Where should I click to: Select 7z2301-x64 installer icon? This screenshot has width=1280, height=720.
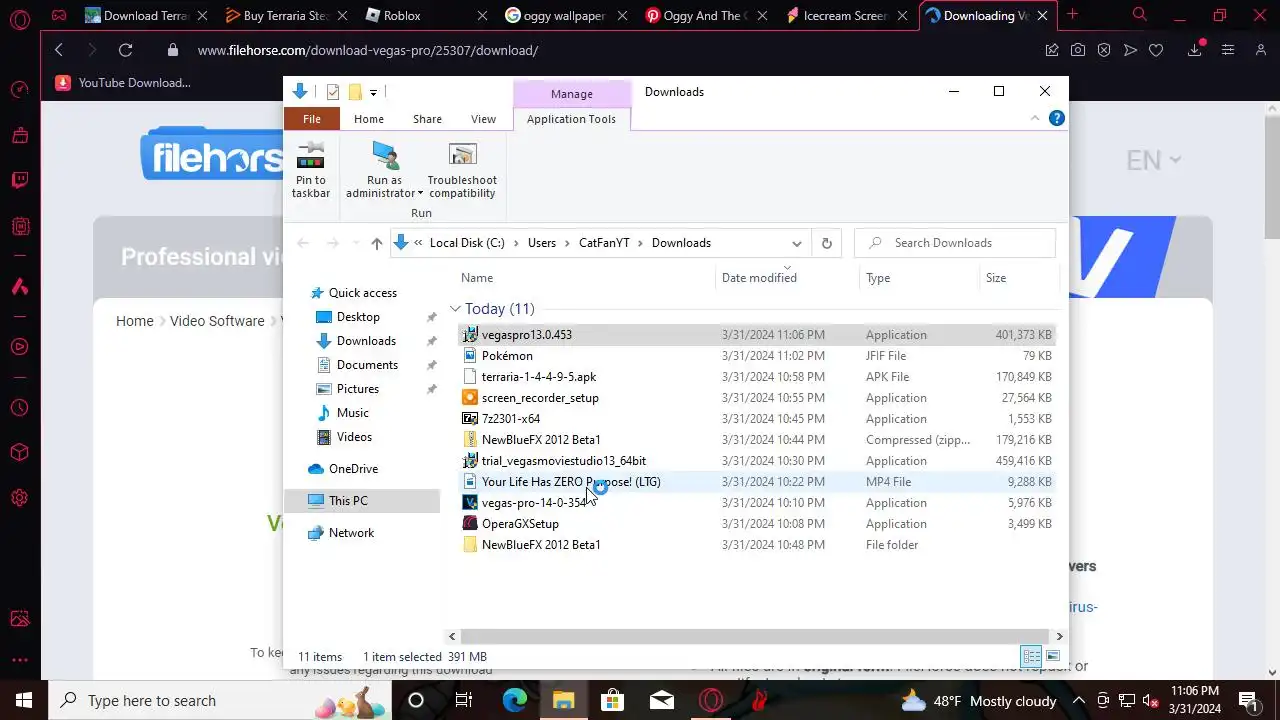point(470,419)
